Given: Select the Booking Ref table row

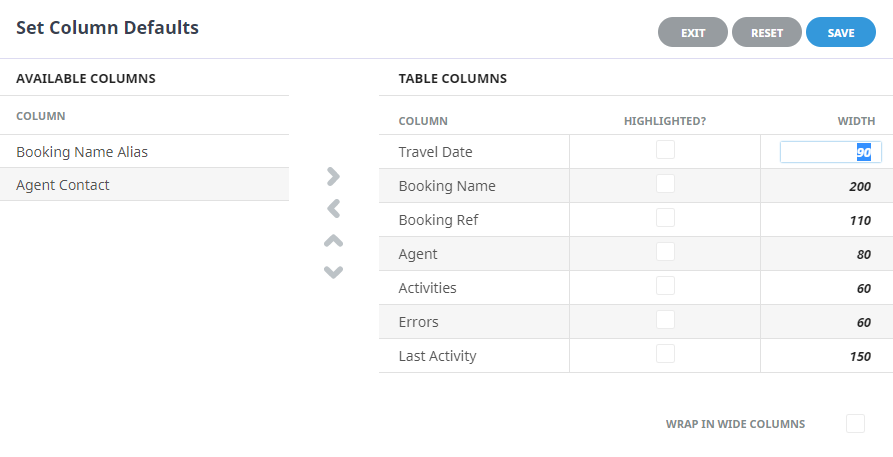Looking at the screenshot, I should pyautogui.click(x=636, y=220).
